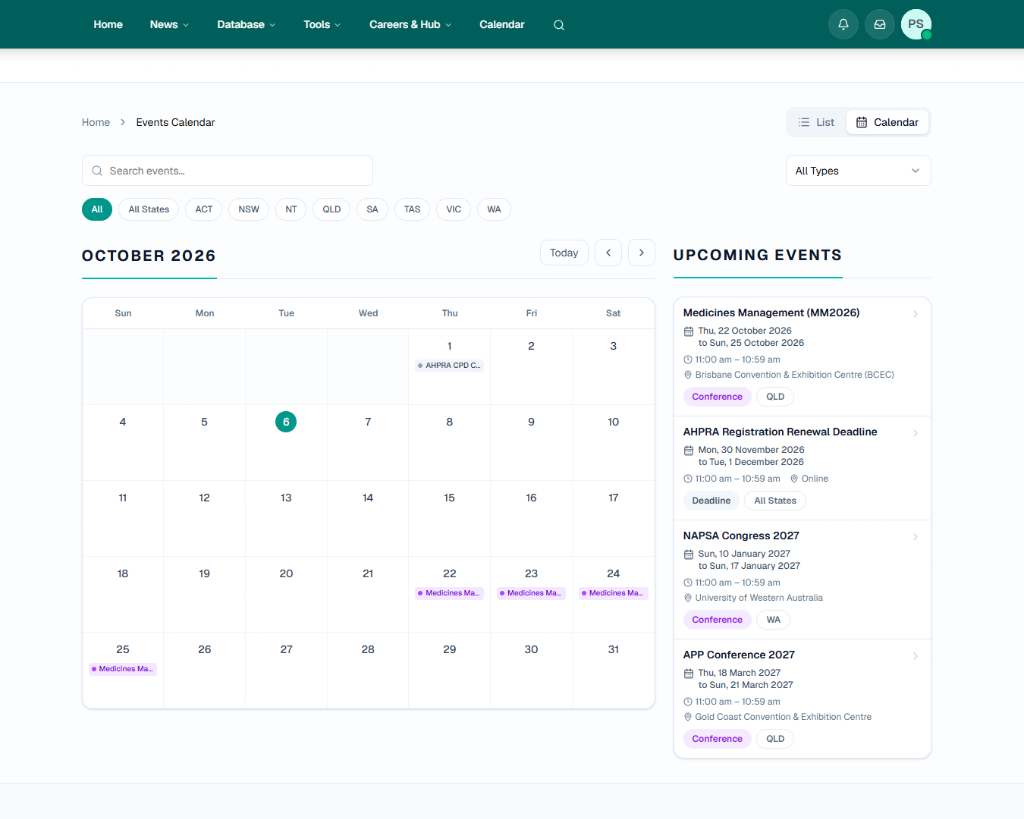Click the Today button

tap(564, 253)
